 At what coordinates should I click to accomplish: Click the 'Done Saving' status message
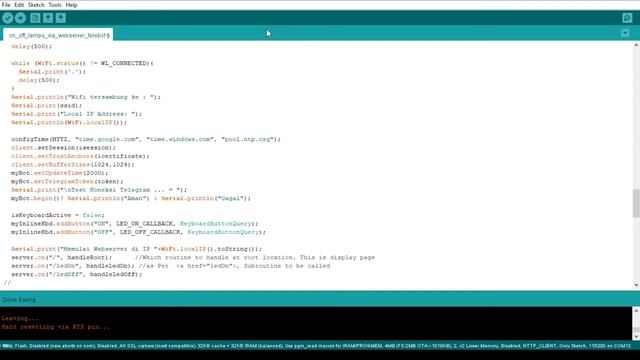[x=19, y=300]
